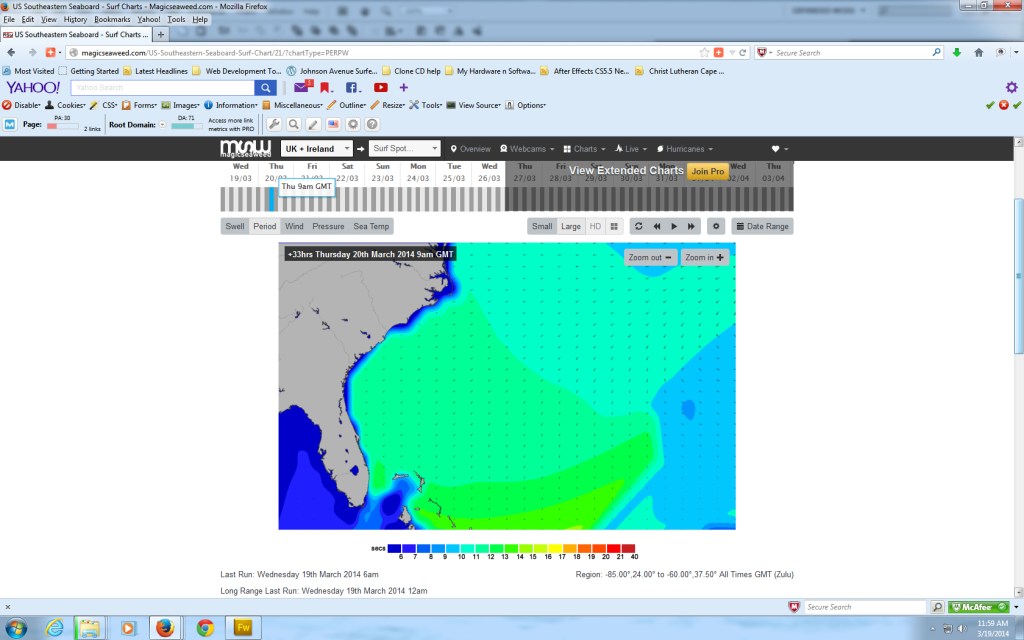Zoom in on the surf chart

click(705, 257)
